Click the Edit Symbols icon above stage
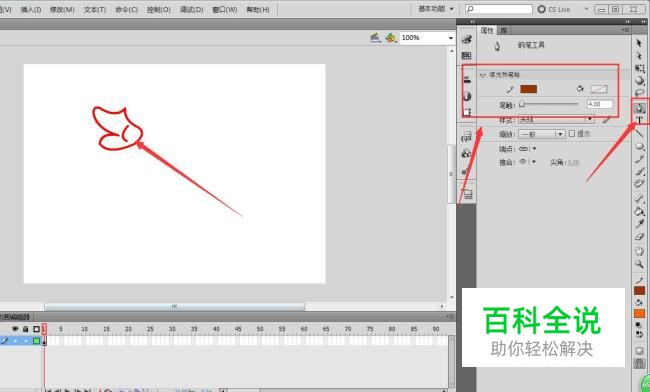Screen dimensions: 650x392 [x=390, y=38]
